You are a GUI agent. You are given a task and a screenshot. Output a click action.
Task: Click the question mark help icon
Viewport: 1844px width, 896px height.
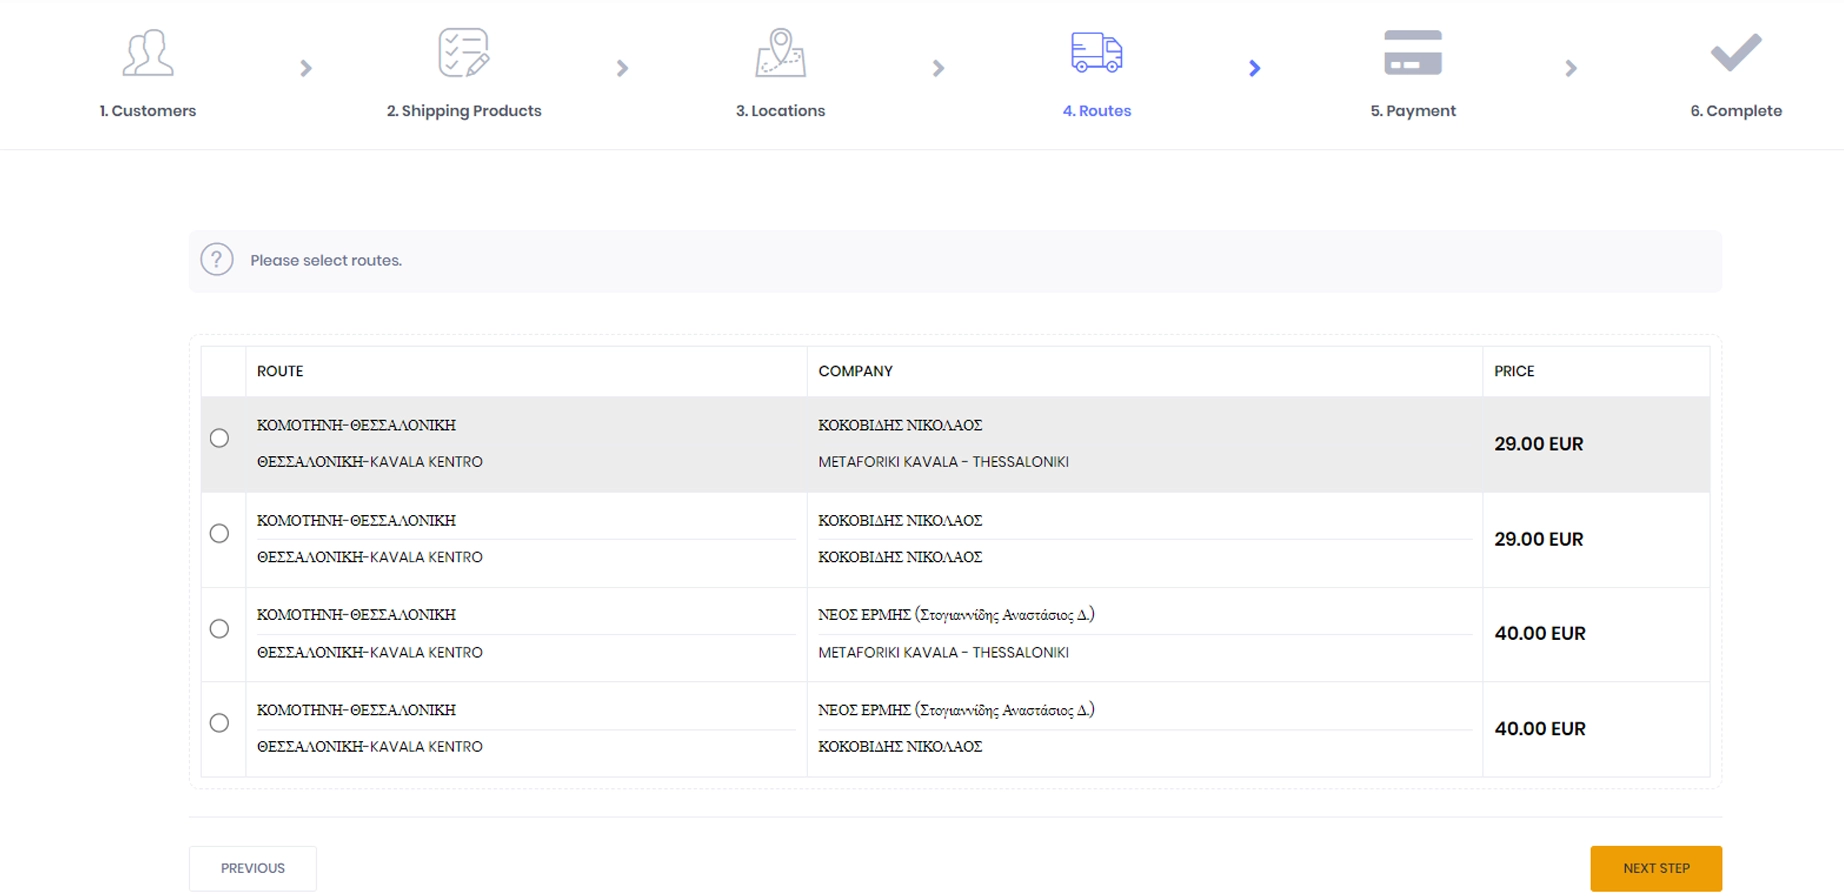(217, 260)
